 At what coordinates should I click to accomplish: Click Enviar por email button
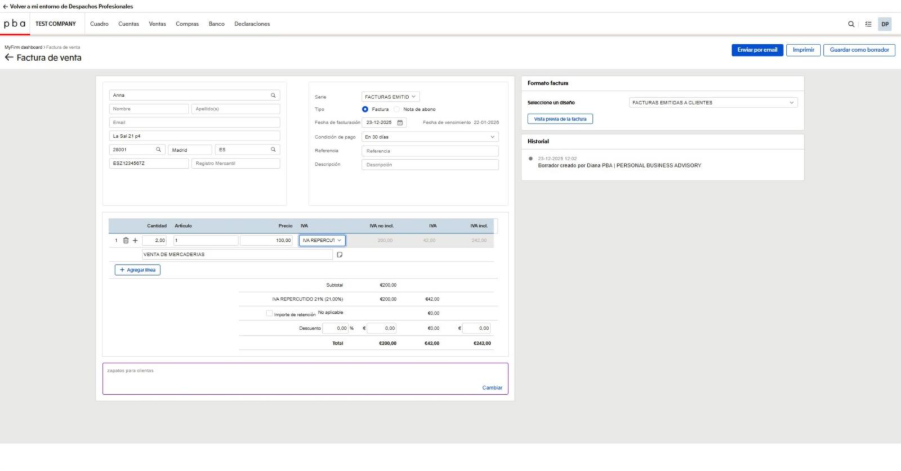[x=756, y=49]
